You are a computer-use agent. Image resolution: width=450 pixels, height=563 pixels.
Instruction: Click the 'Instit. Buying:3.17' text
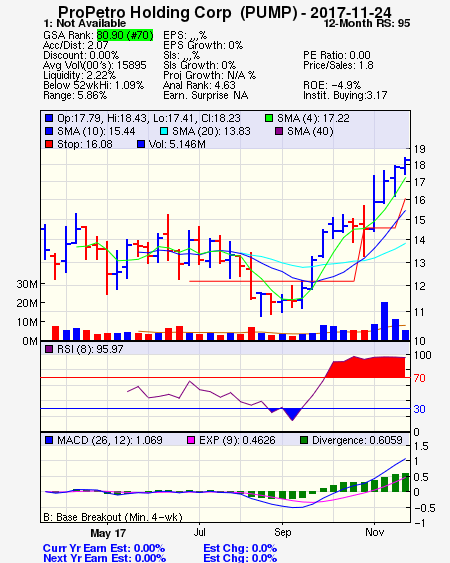click(x=345, y=96)
